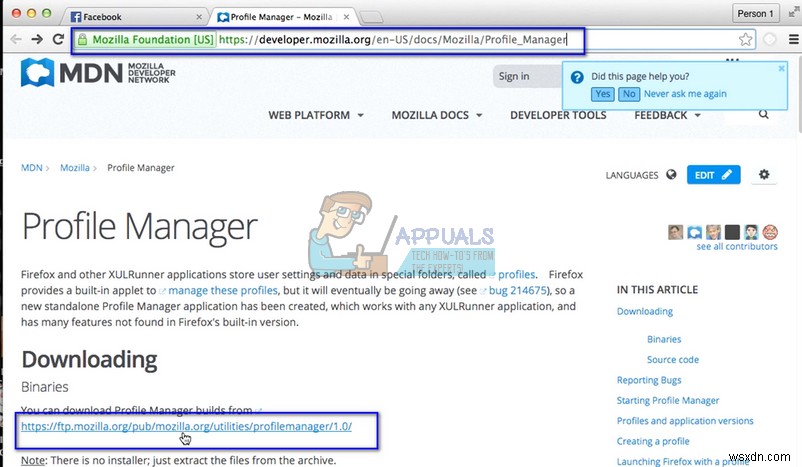Open the DEVELOPER TOOLS menu item
The image size is (802, 467).
click(x=558, y=115)
